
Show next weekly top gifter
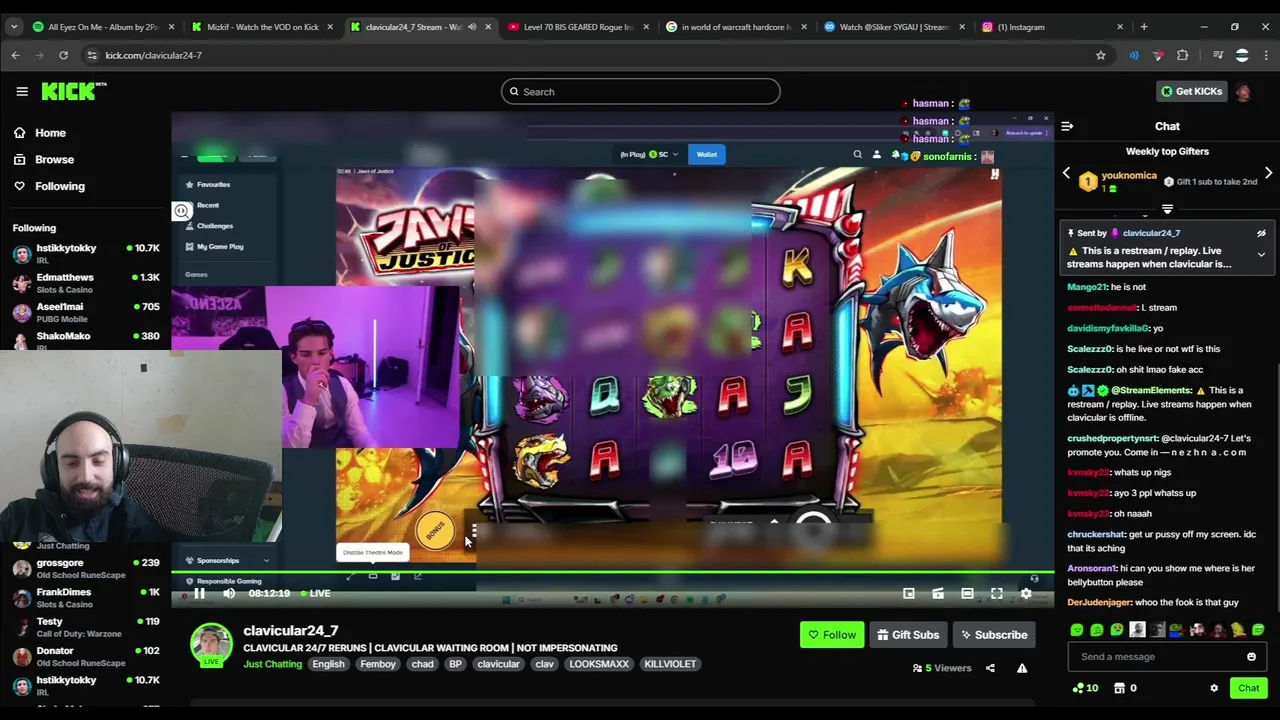point(1268,173)
